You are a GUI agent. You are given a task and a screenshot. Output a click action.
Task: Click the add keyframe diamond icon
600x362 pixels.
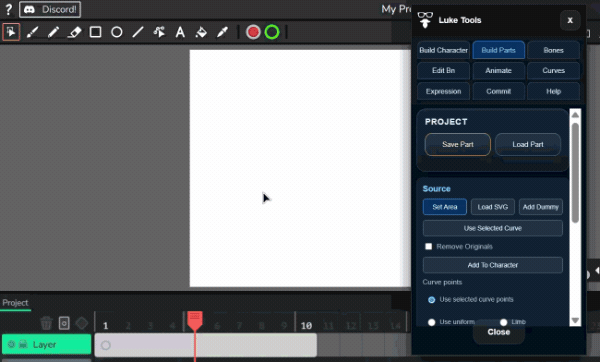82,323
